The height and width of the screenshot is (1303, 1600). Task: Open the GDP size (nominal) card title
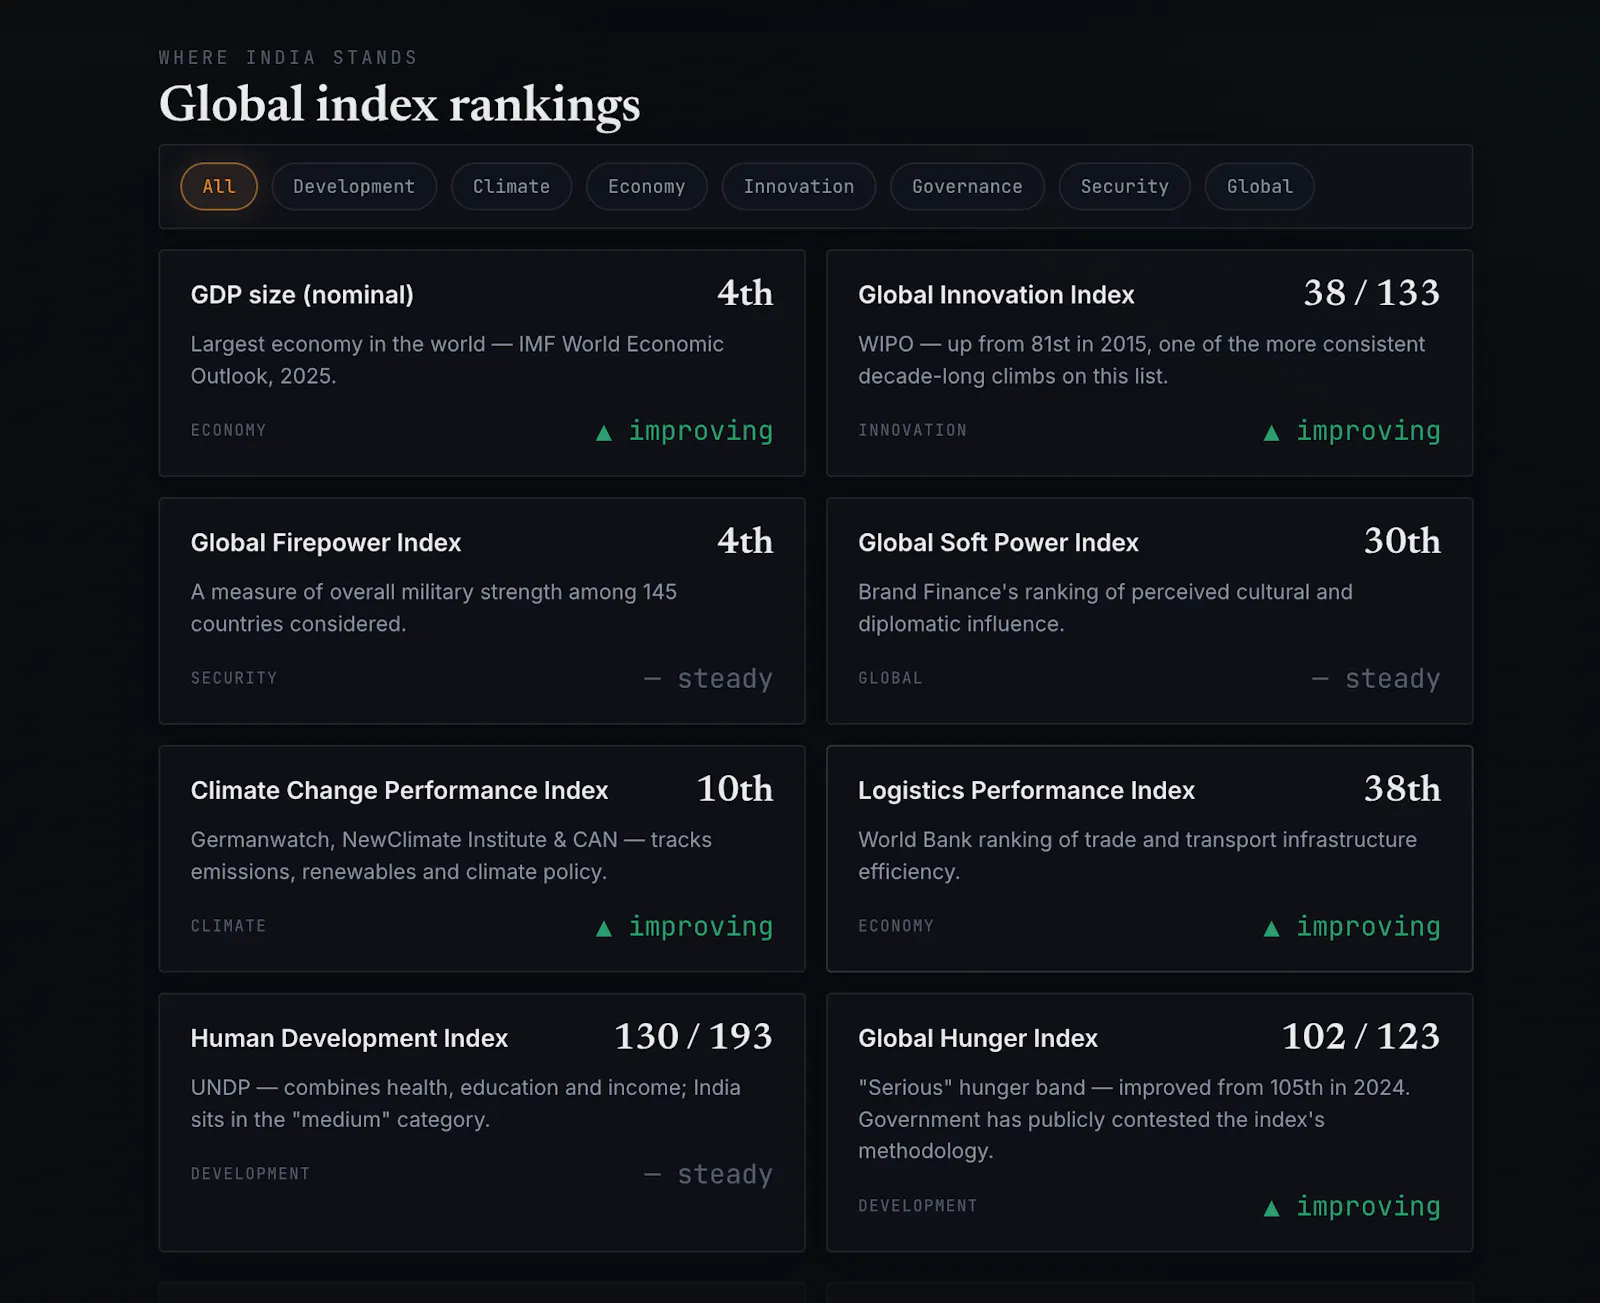(302, 295)
